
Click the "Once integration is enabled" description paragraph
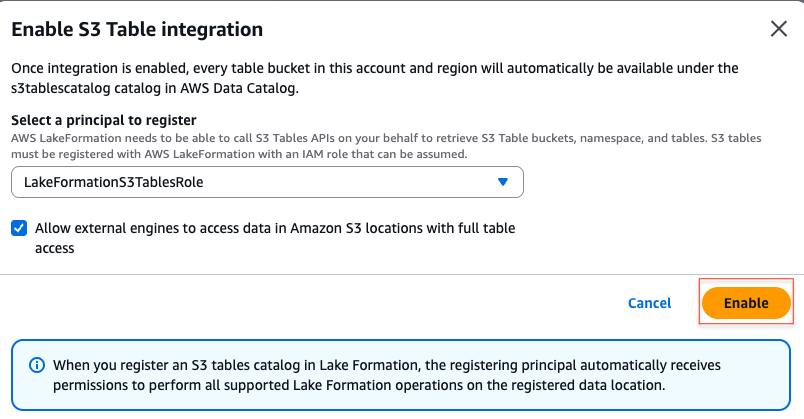375,78
